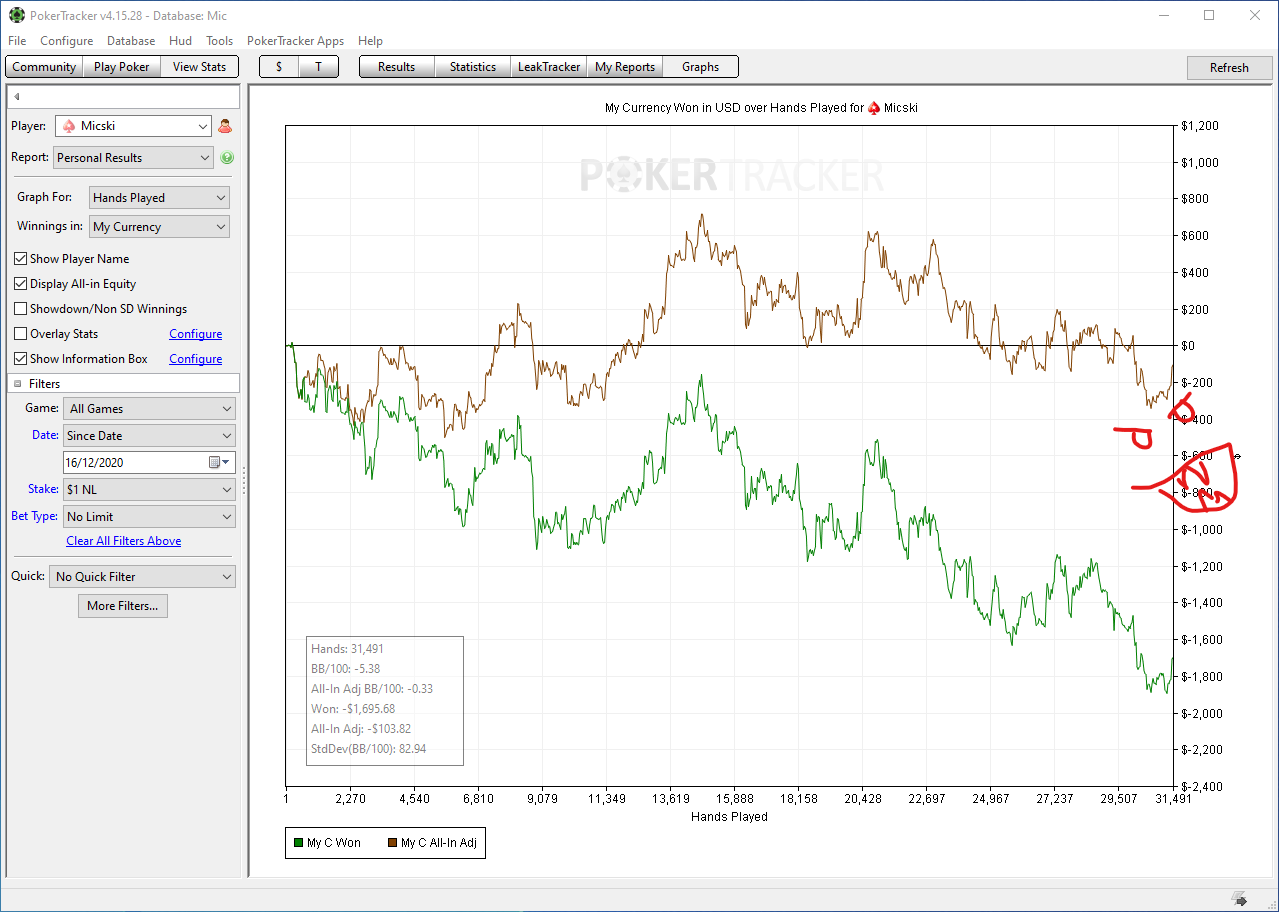Click the date input field showing 16/12/2020
Screen dimensions: 1279x912
[134, 462]
